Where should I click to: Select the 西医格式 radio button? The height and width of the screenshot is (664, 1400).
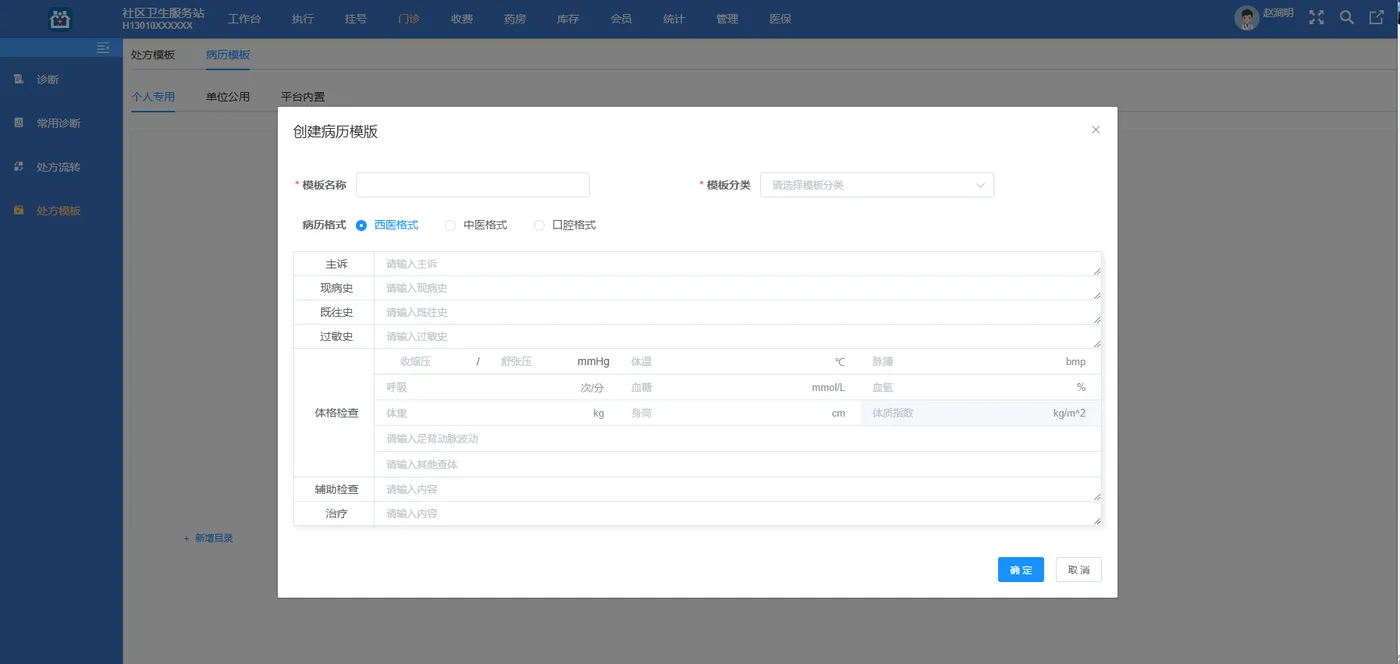pos(361,224)
